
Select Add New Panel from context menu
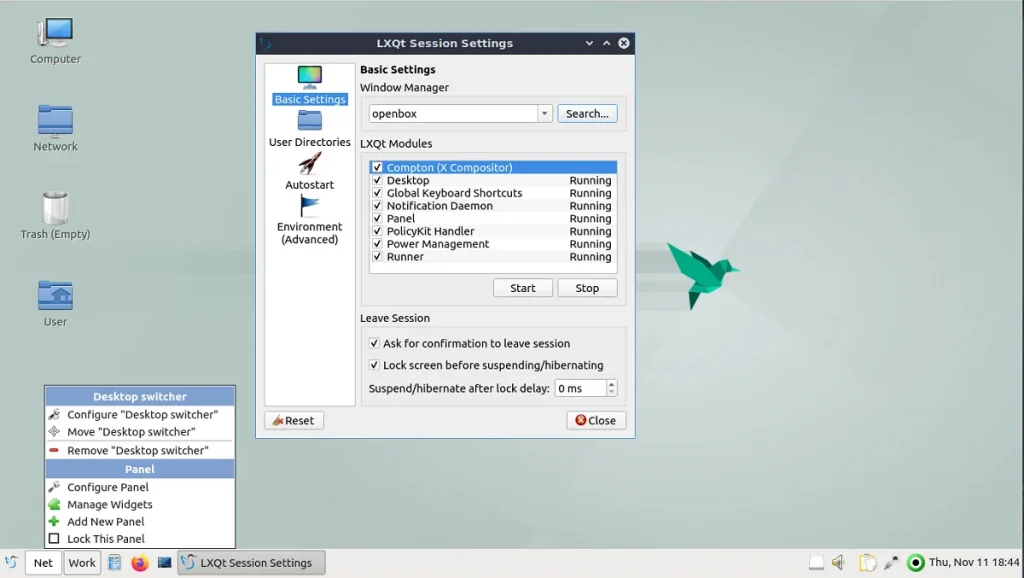point(140,521)
